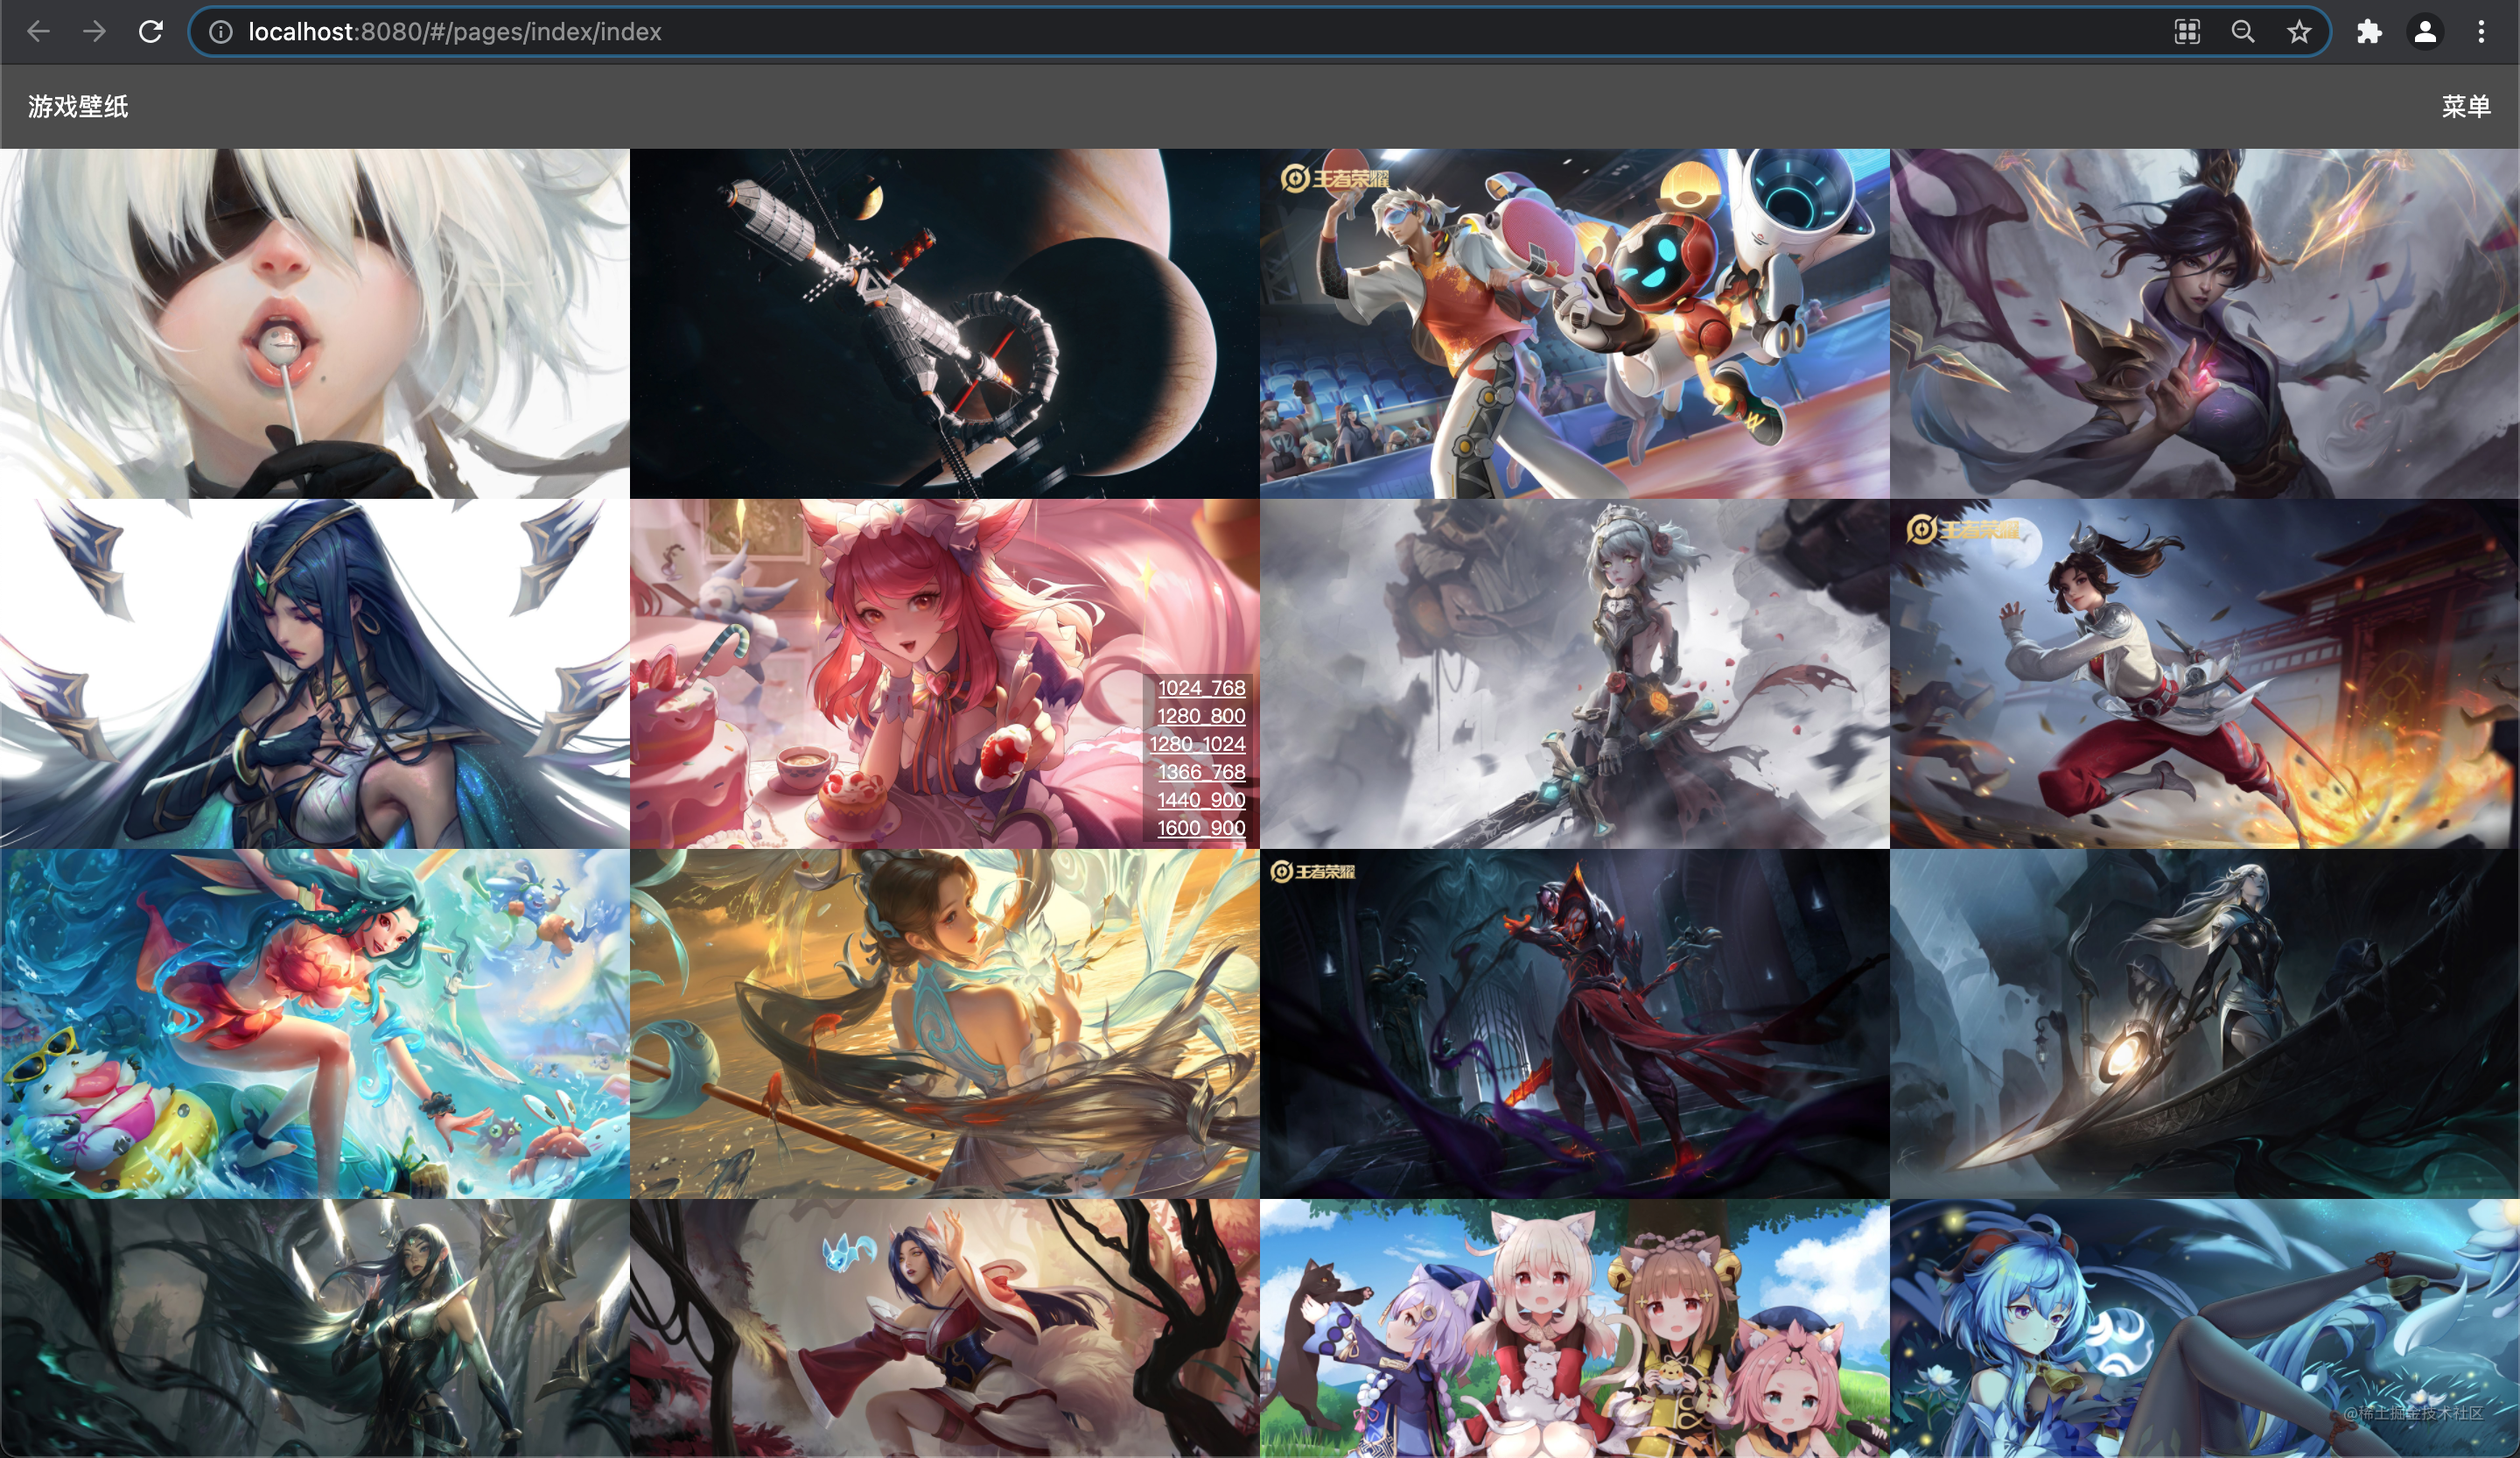Image resolution: width=2520 pixels, height=1458 pixels.
Task: Select the 1280_1024 resolution link
Action: point(1197,744)
